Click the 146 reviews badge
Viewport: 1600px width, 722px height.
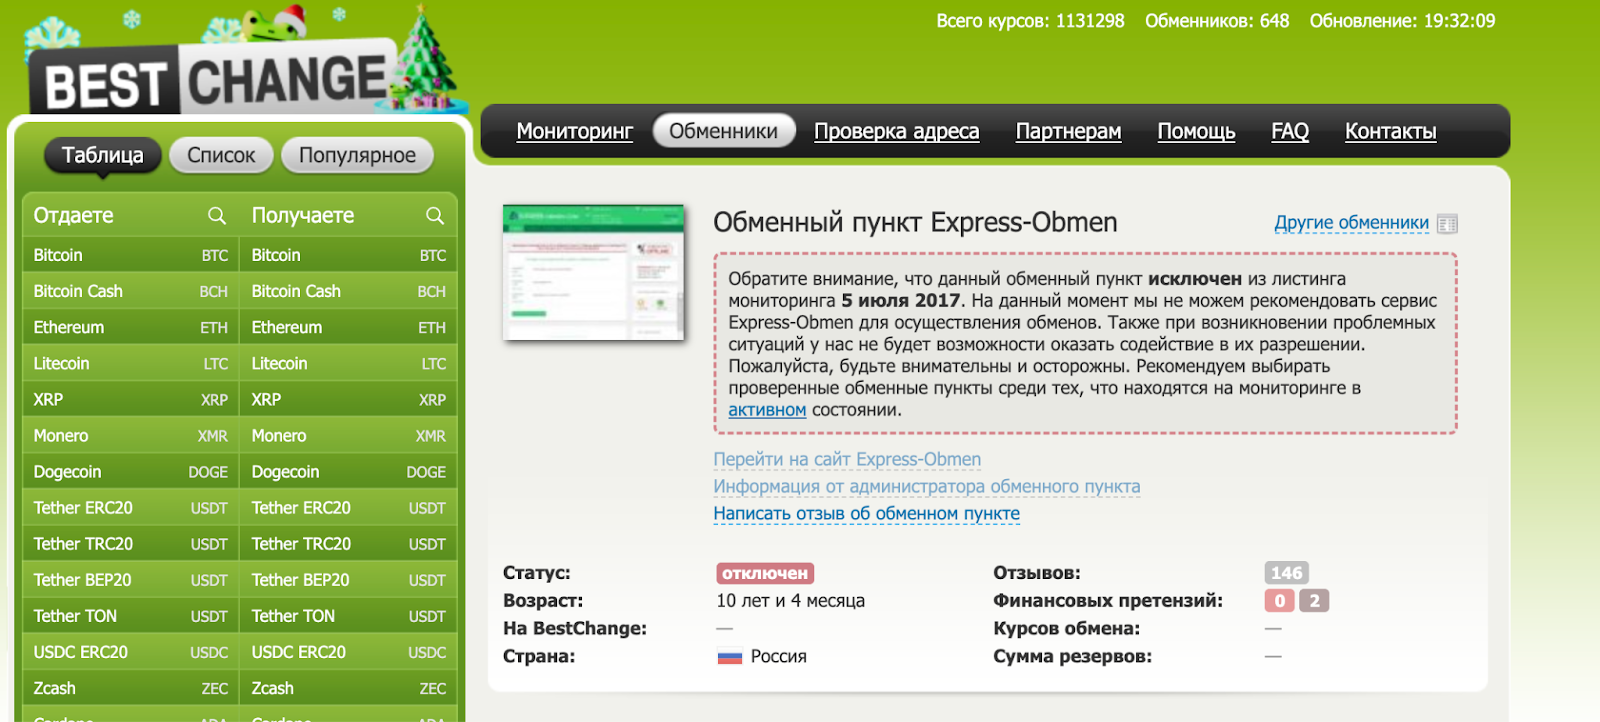pos(1286,573)
